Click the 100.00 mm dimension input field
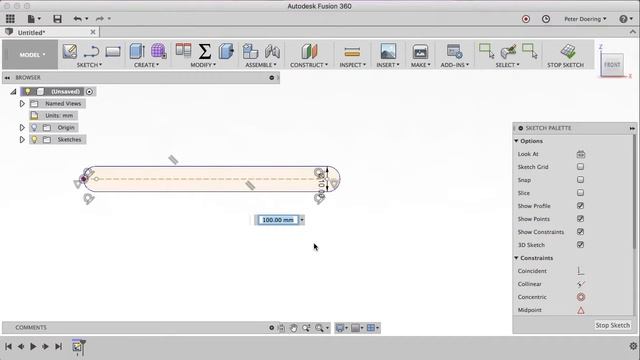Viewport: 640px width, 360px height. (x=278, y=220)
